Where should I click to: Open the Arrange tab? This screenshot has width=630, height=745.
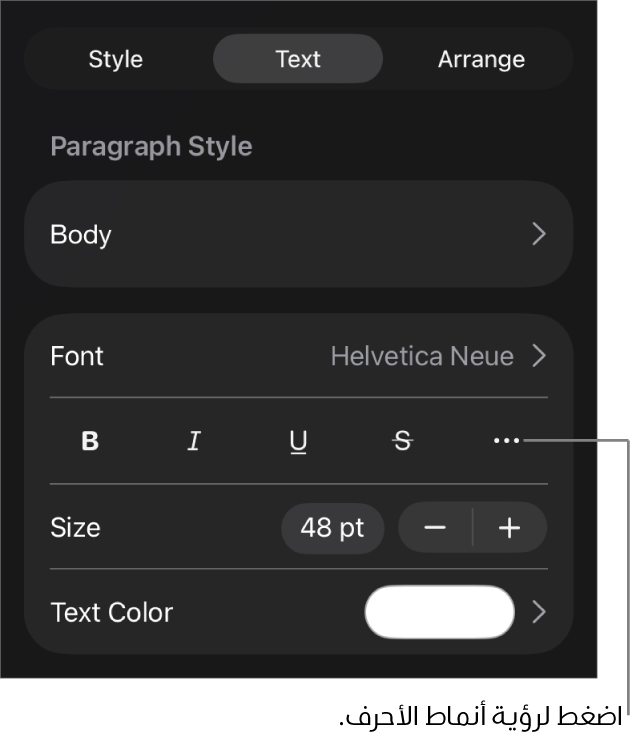[481, 59]
